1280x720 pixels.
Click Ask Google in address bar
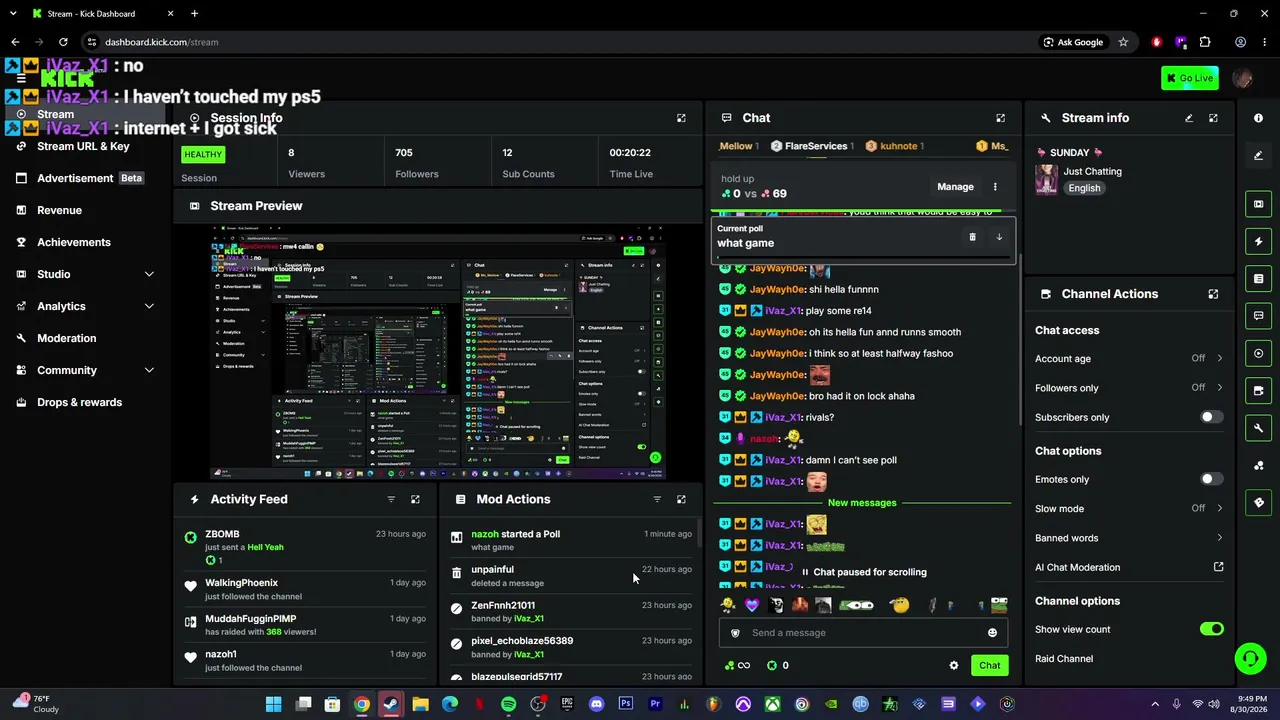pyautogui.click(x=1073, y=42)
